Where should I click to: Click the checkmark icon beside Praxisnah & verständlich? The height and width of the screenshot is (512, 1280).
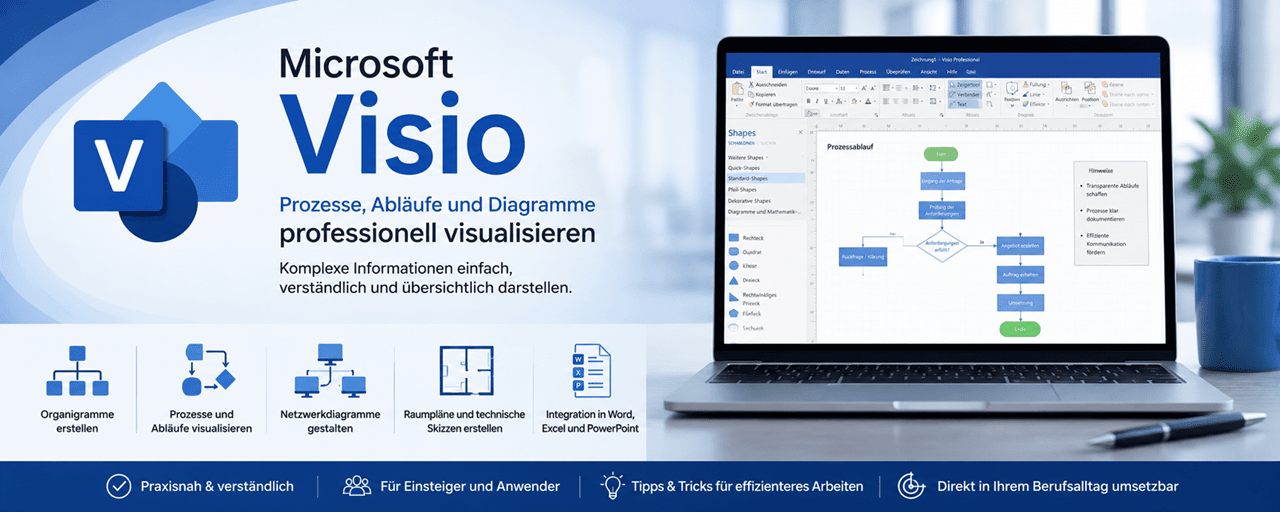coord(119,486)
